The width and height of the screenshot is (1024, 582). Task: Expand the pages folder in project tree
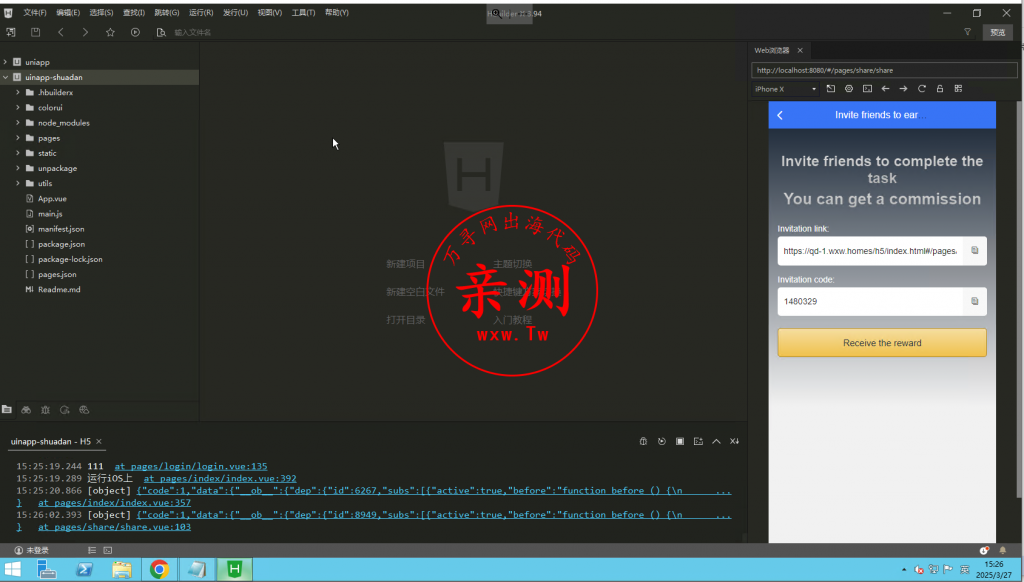click(18, 138)
